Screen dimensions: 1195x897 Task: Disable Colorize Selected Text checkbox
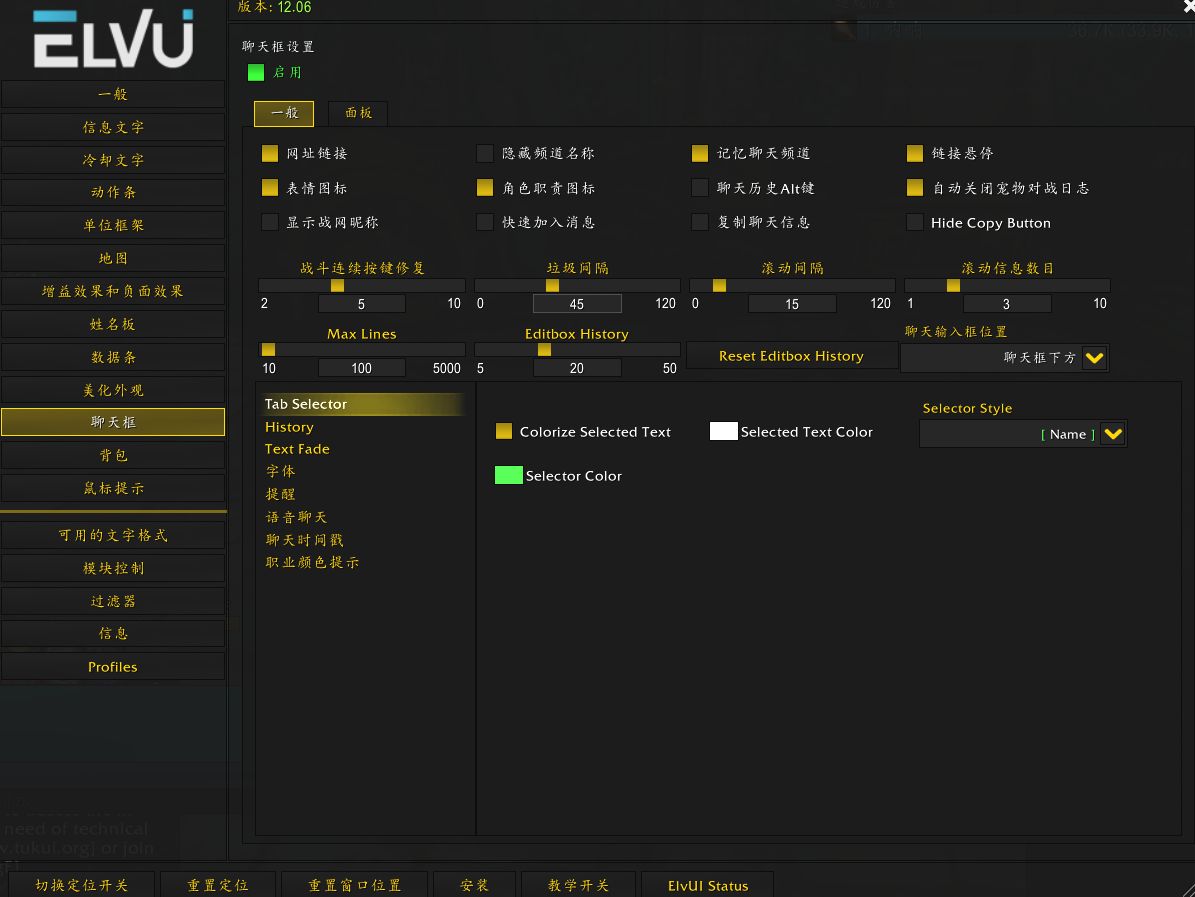(504, 432)
